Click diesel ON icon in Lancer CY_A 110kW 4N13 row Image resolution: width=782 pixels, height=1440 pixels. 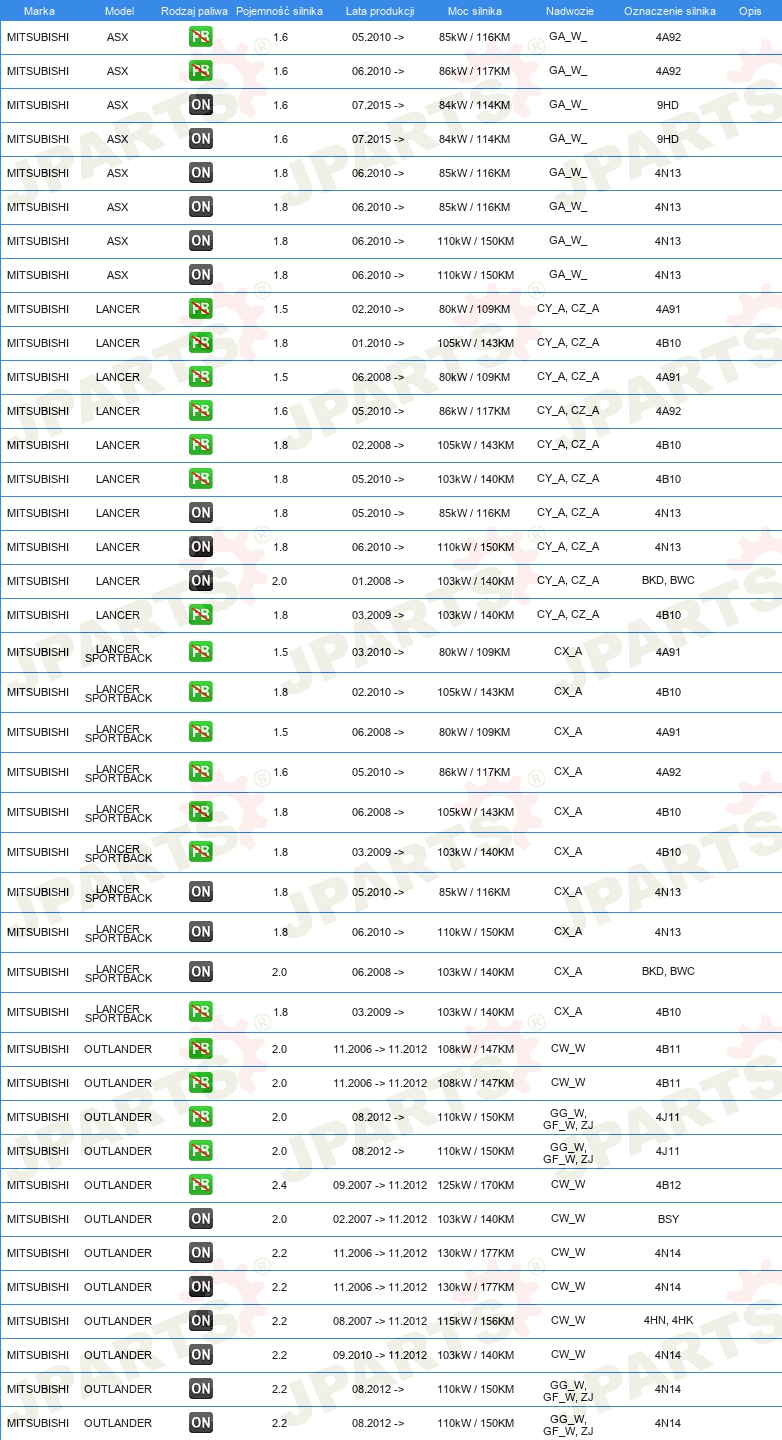point(201,547)
